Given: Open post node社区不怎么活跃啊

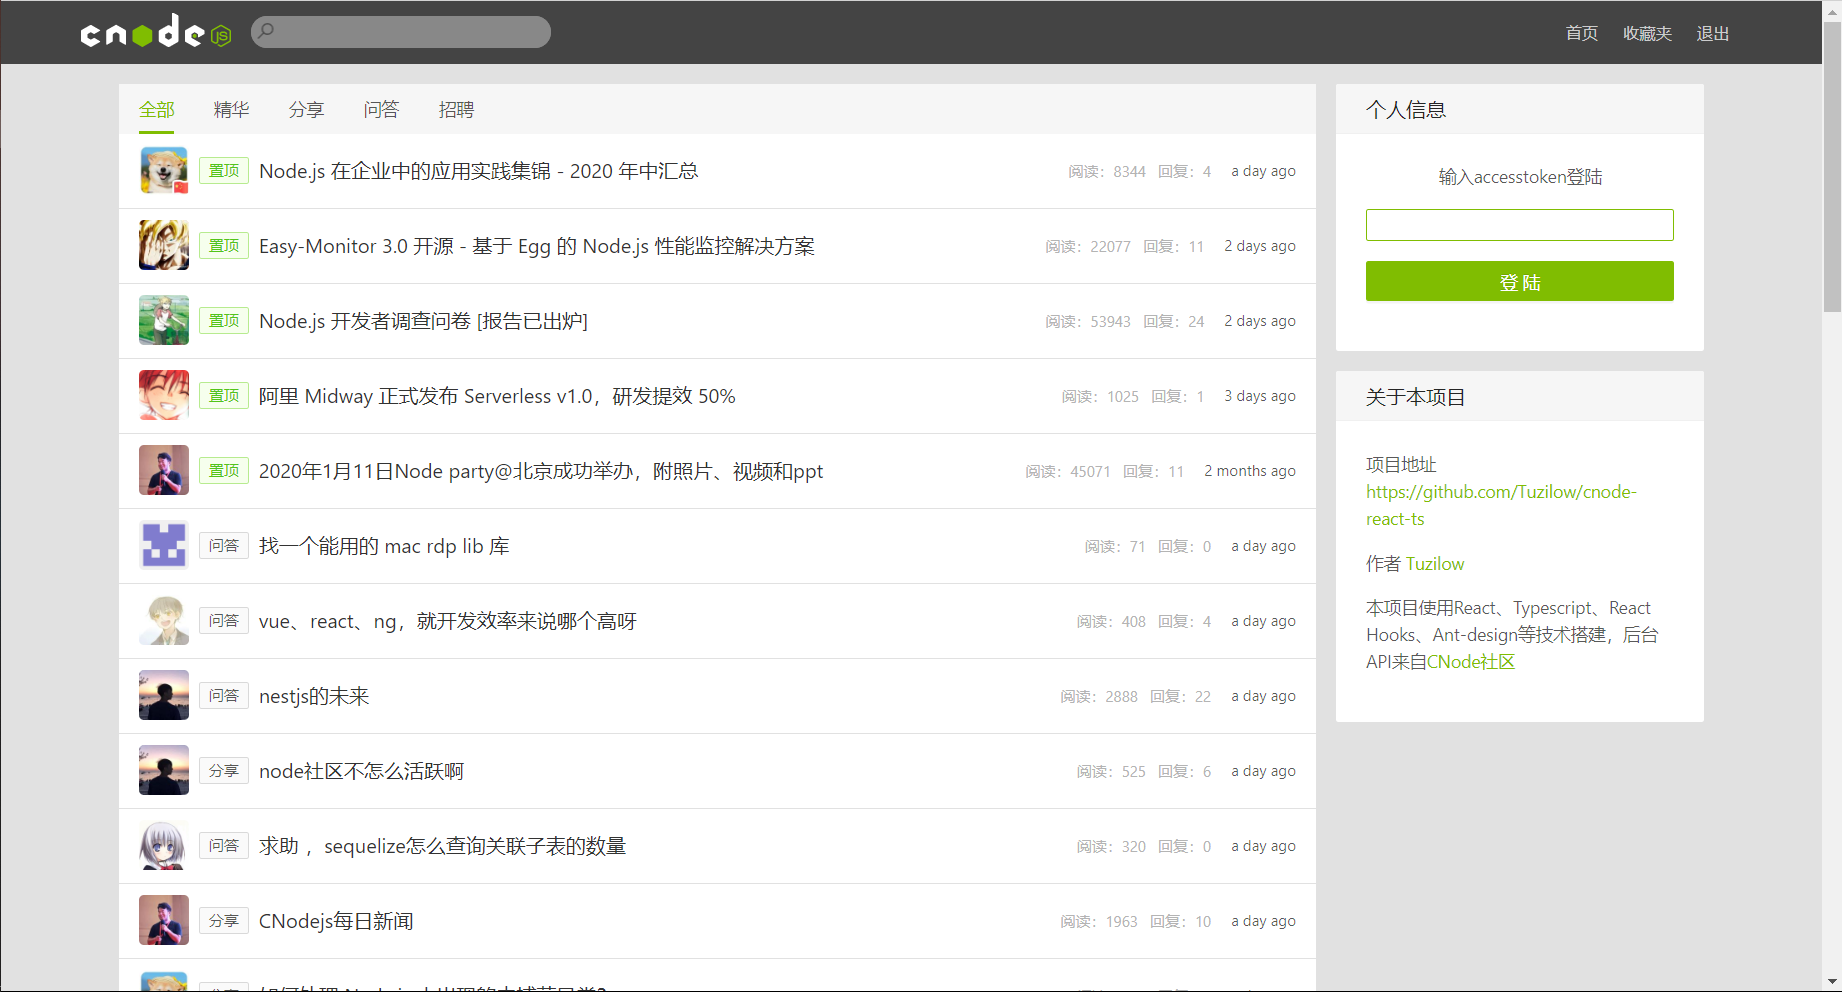Looking at the screenshot, I should pos(361,771).
